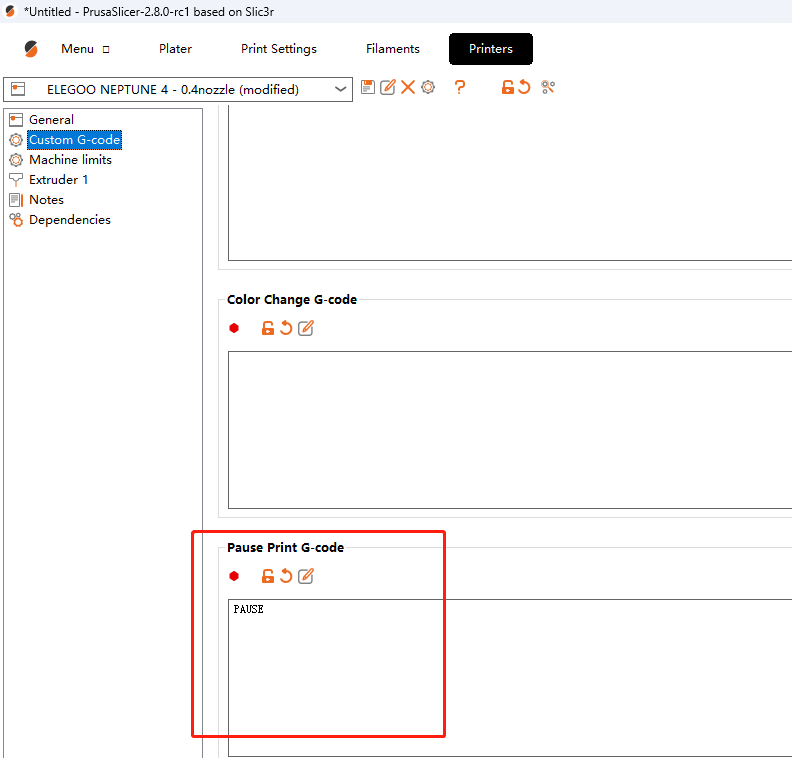
Task: Open the Filaments tab
Action: (x=393, y=49)
